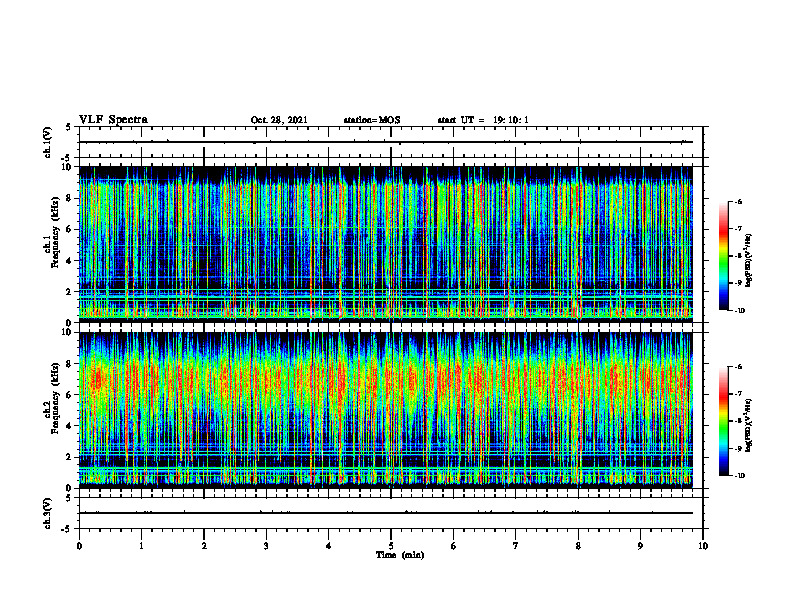Image resolution: width=792 pixels, height=612 pixels.
Task: Click "-7" on the ch.1 color scale
Action: tap(738, 229)
